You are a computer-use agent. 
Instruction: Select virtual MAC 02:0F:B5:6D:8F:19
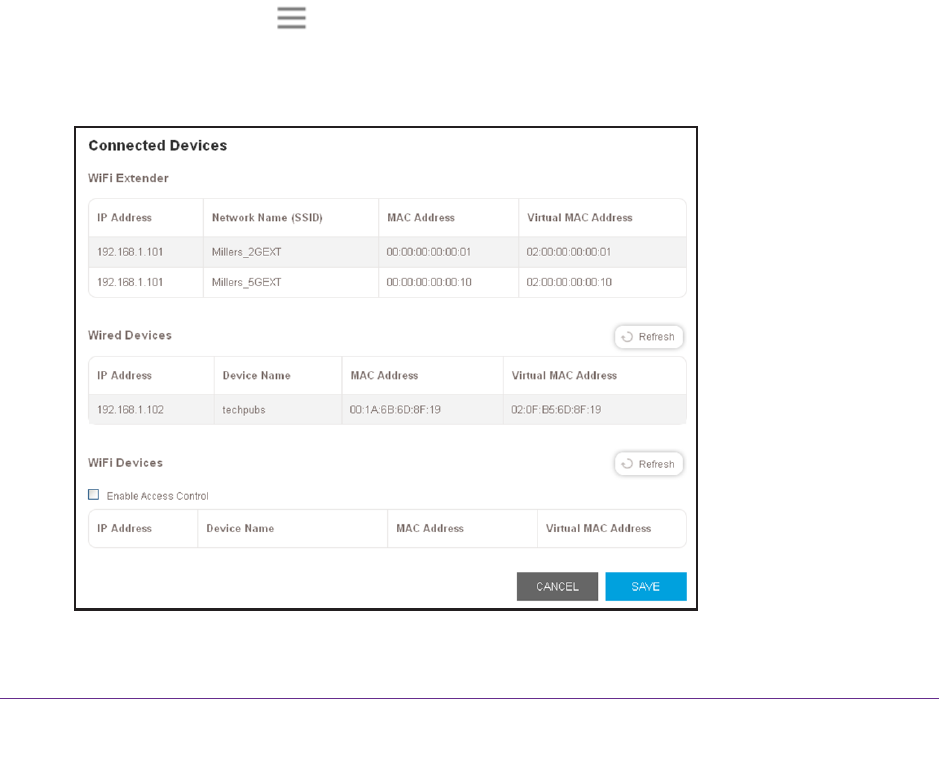(556, 410)
